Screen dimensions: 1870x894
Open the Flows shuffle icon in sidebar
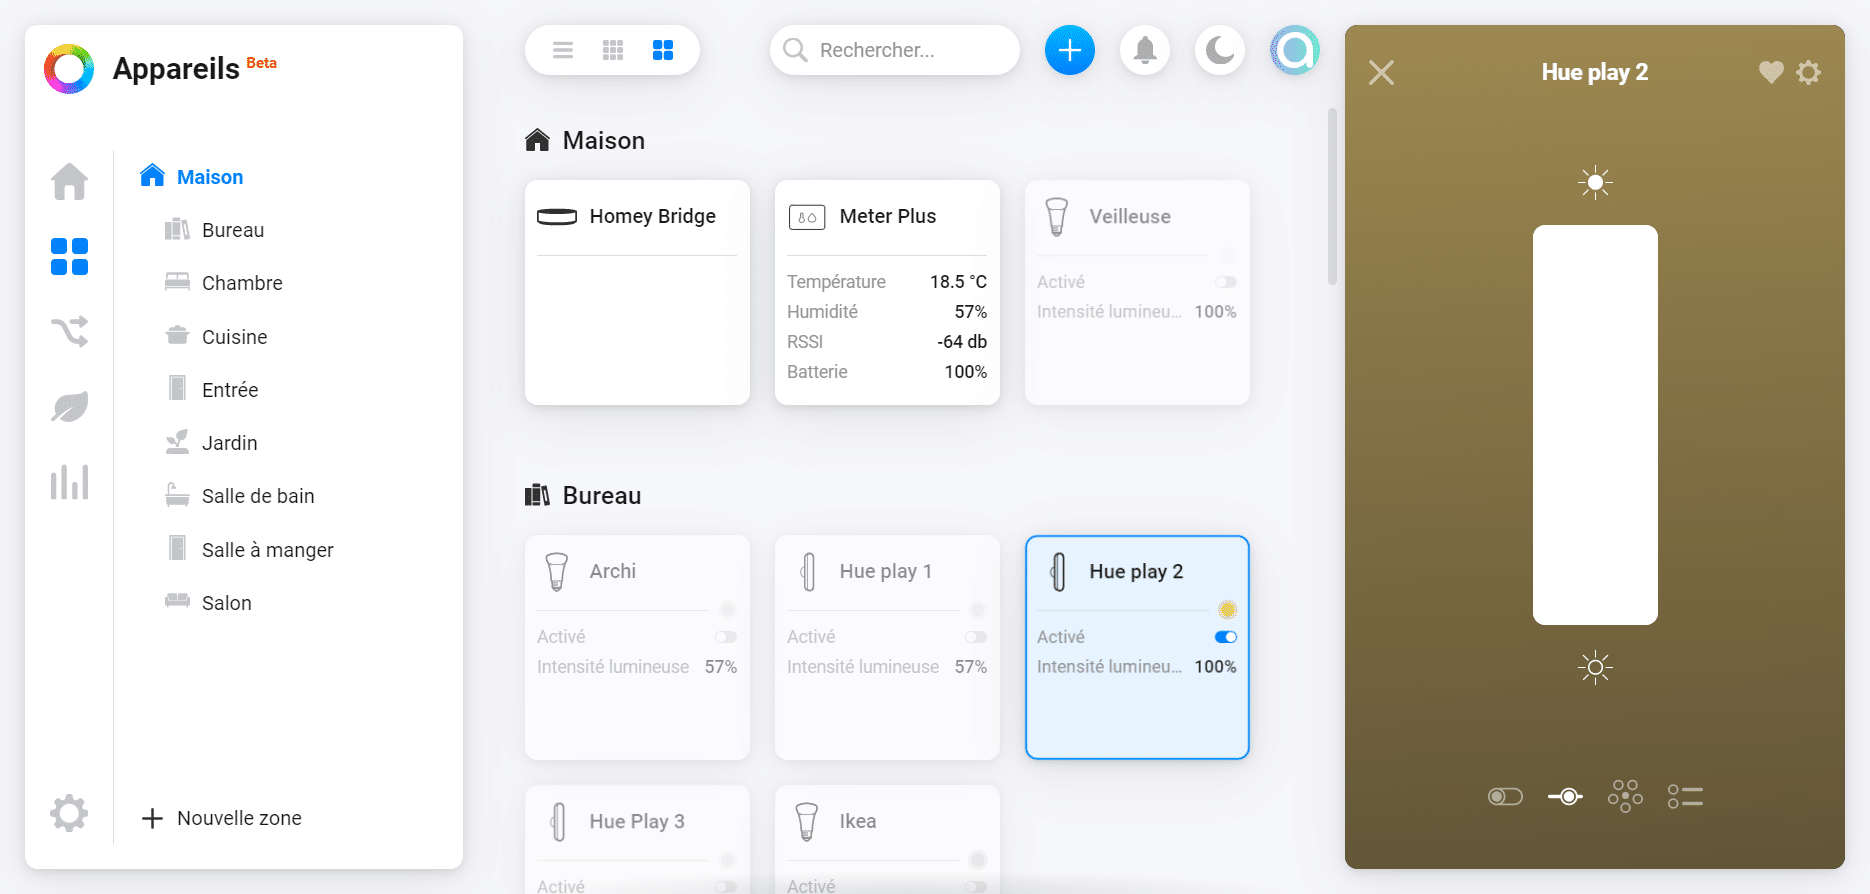(69, 331)
